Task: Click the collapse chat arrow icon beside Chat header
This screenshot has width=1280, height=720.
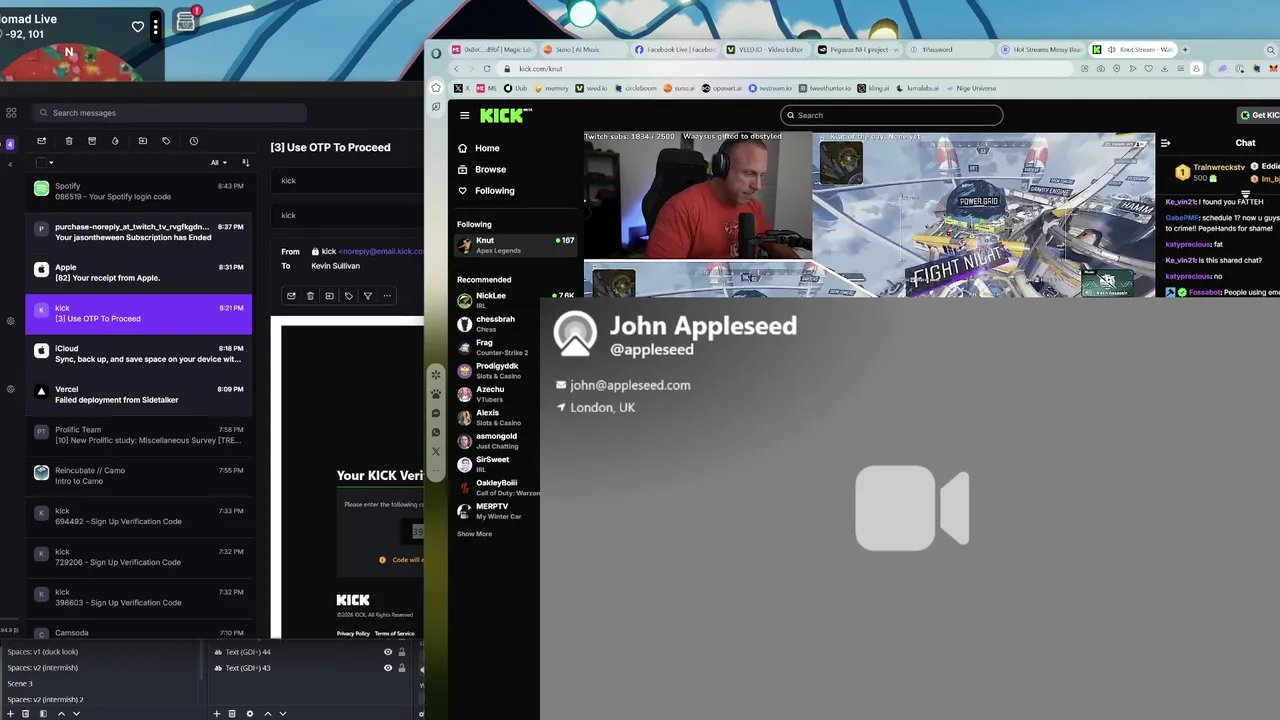Action: tap(1164, 143)
